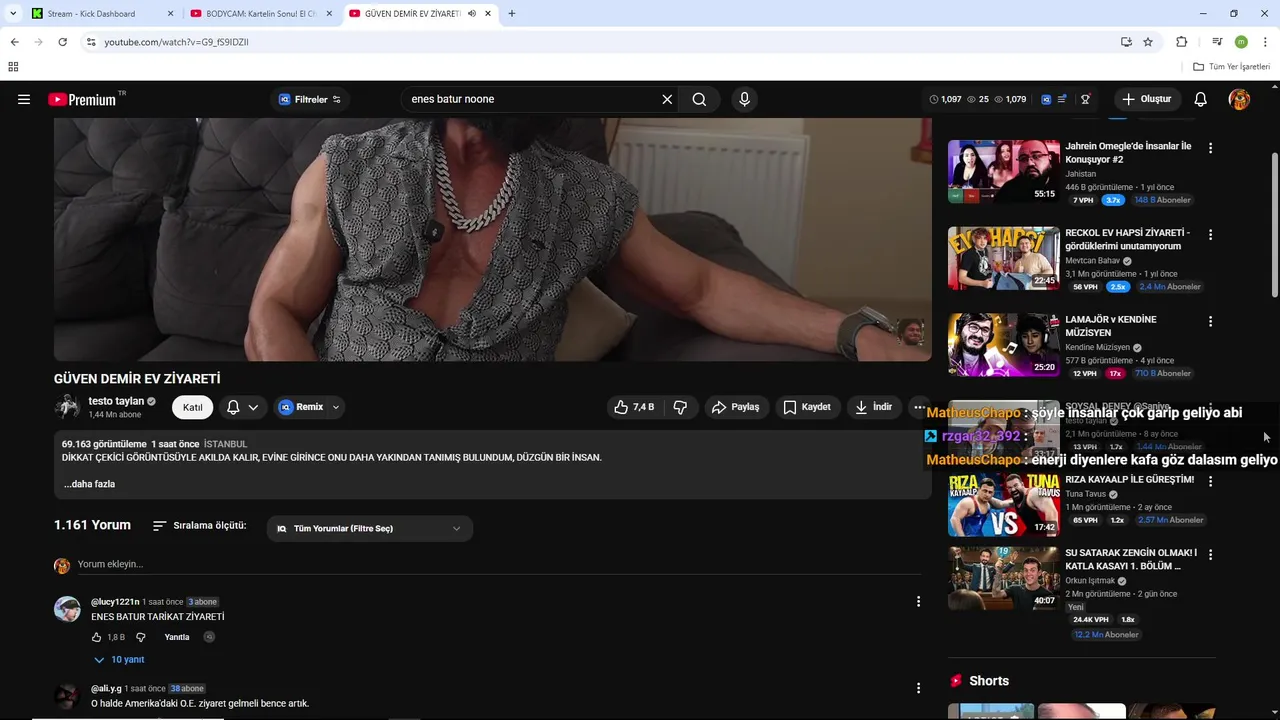This screenshot has width=1280, height=720.
Task: Open Tüm Yer İşaretleri bookmarks folder
Action: coord(1231,67)
